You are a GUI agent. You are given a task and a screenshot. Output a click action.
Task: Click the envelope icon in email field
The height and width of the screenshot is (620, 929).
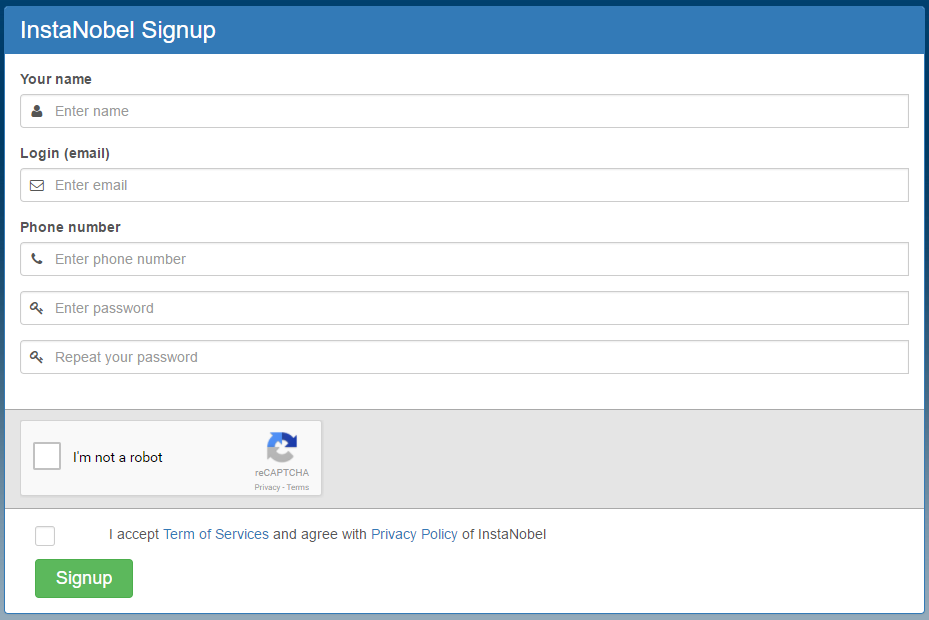coord(37,186)
